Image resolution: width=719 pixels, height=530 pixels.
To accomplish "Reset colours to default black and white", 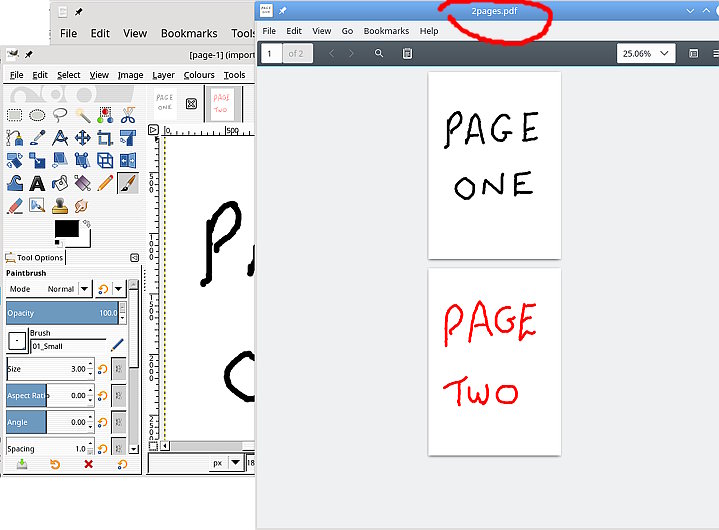I will (x=58, y=243).
